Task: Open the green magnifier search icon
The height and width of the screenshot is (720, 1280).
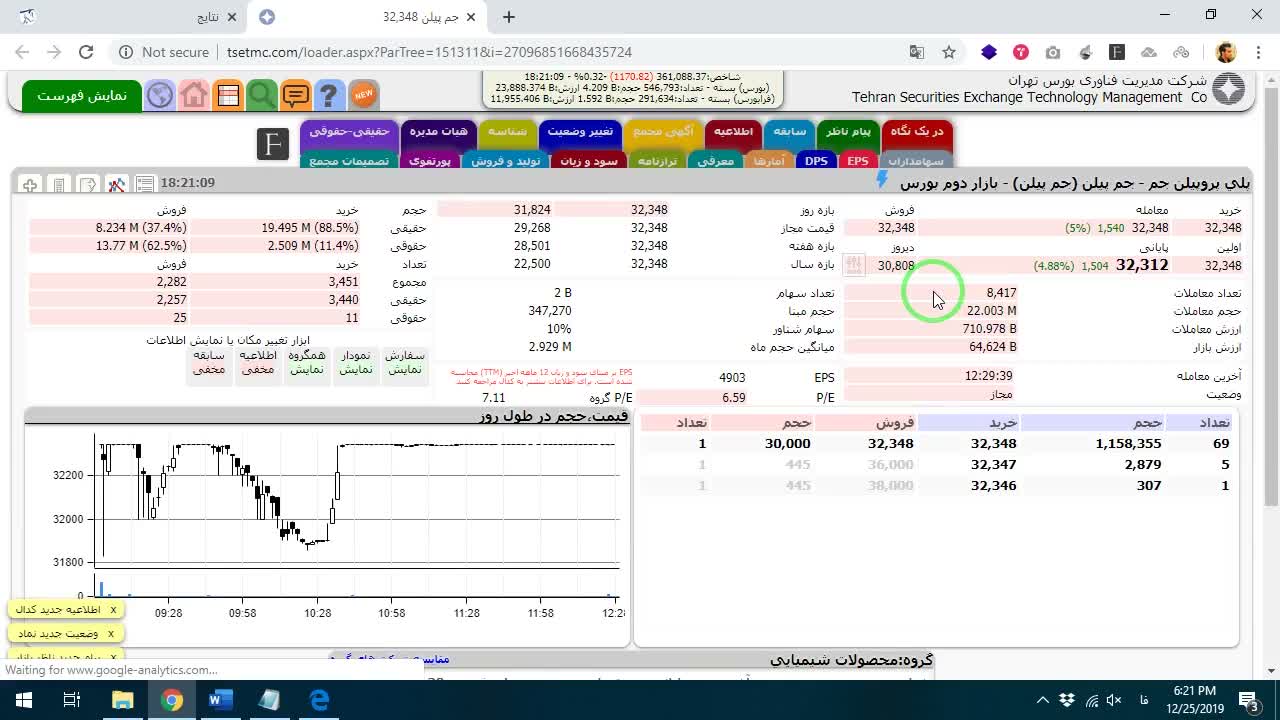Action: [262, 95]
